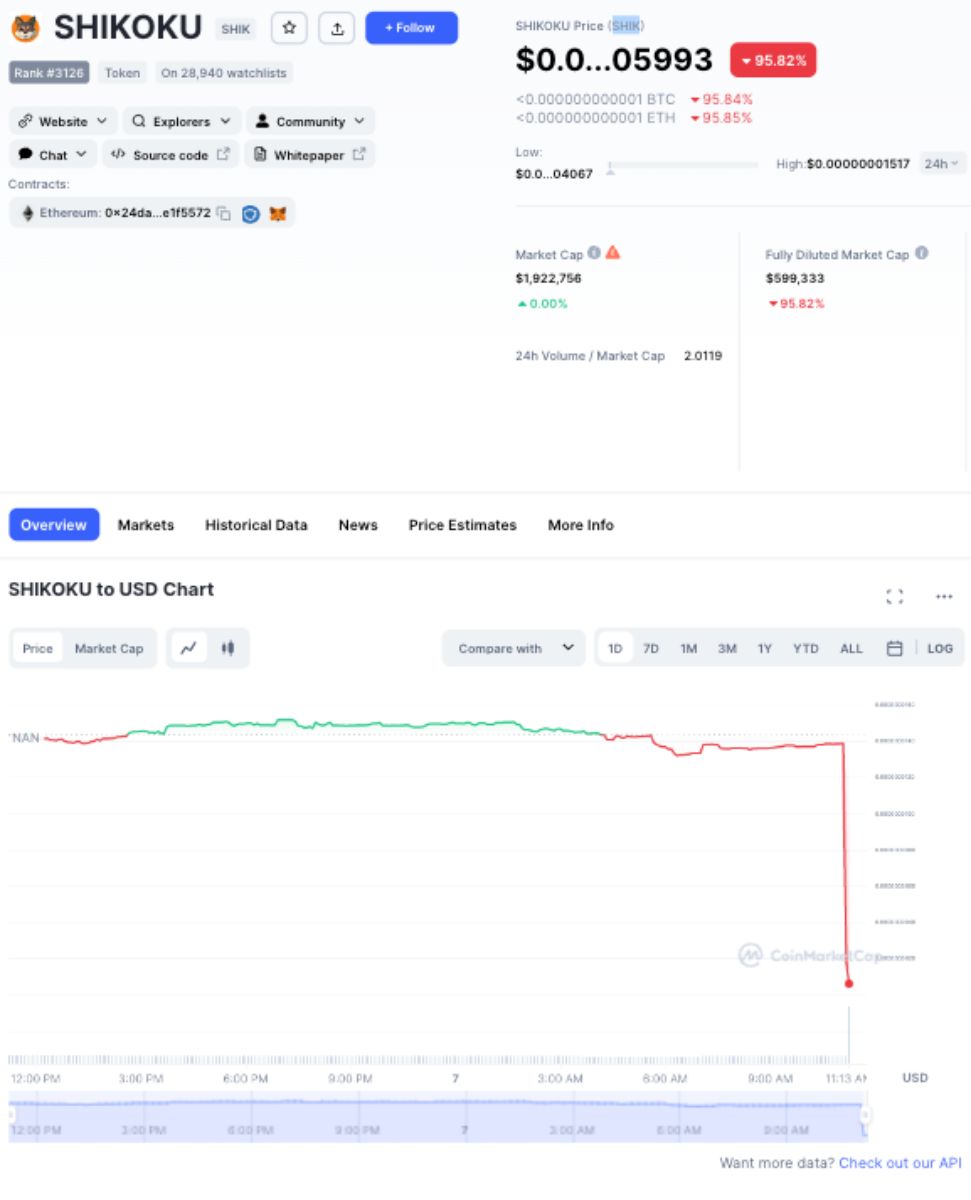Click the Ethereum contract logo
971x1200 pixels.
27,213
